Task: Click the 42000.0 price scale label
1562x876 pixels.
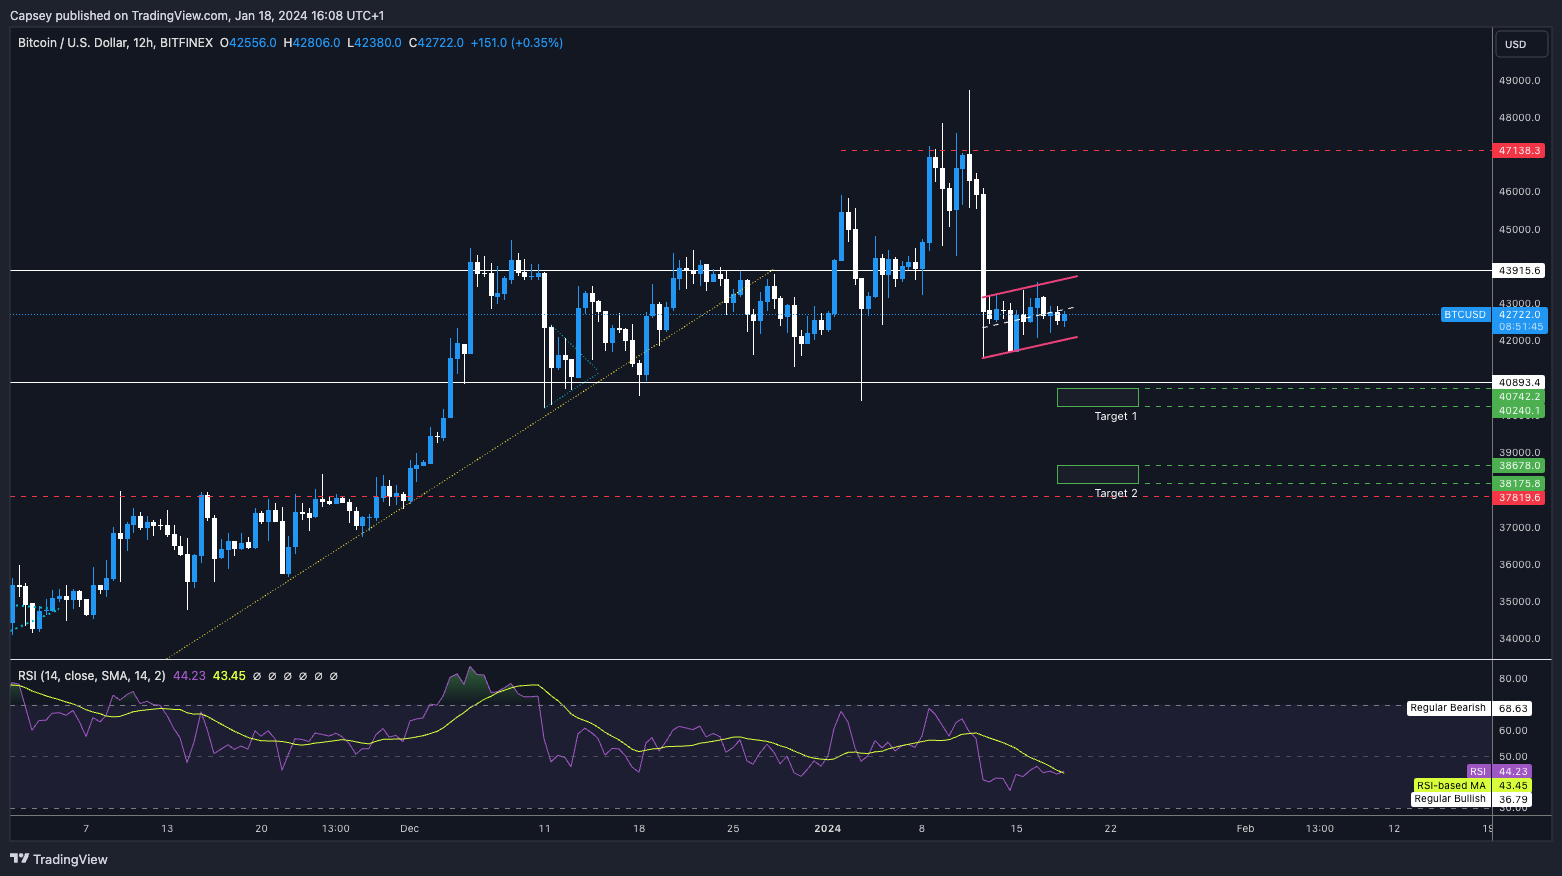Action: pos(1519,340)
